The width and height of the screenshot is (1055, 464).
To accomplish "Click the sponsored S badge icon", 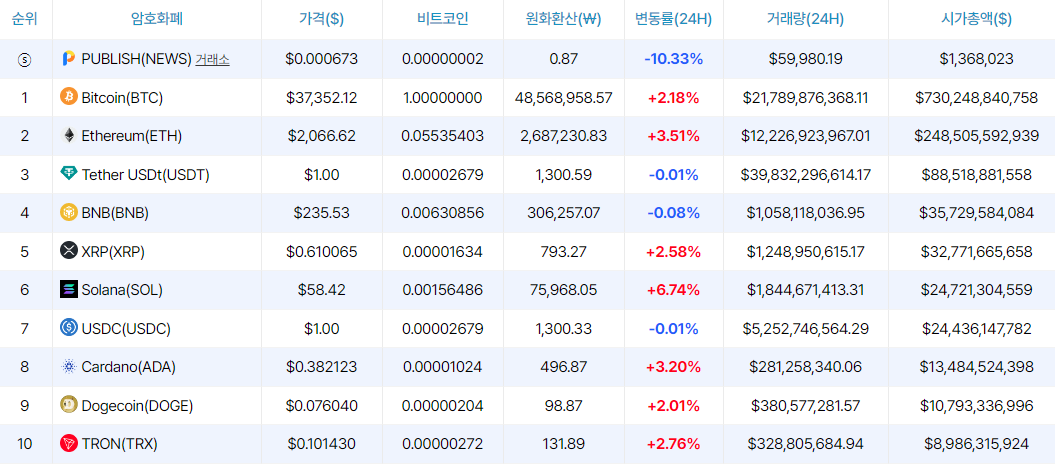I will 25,59.
